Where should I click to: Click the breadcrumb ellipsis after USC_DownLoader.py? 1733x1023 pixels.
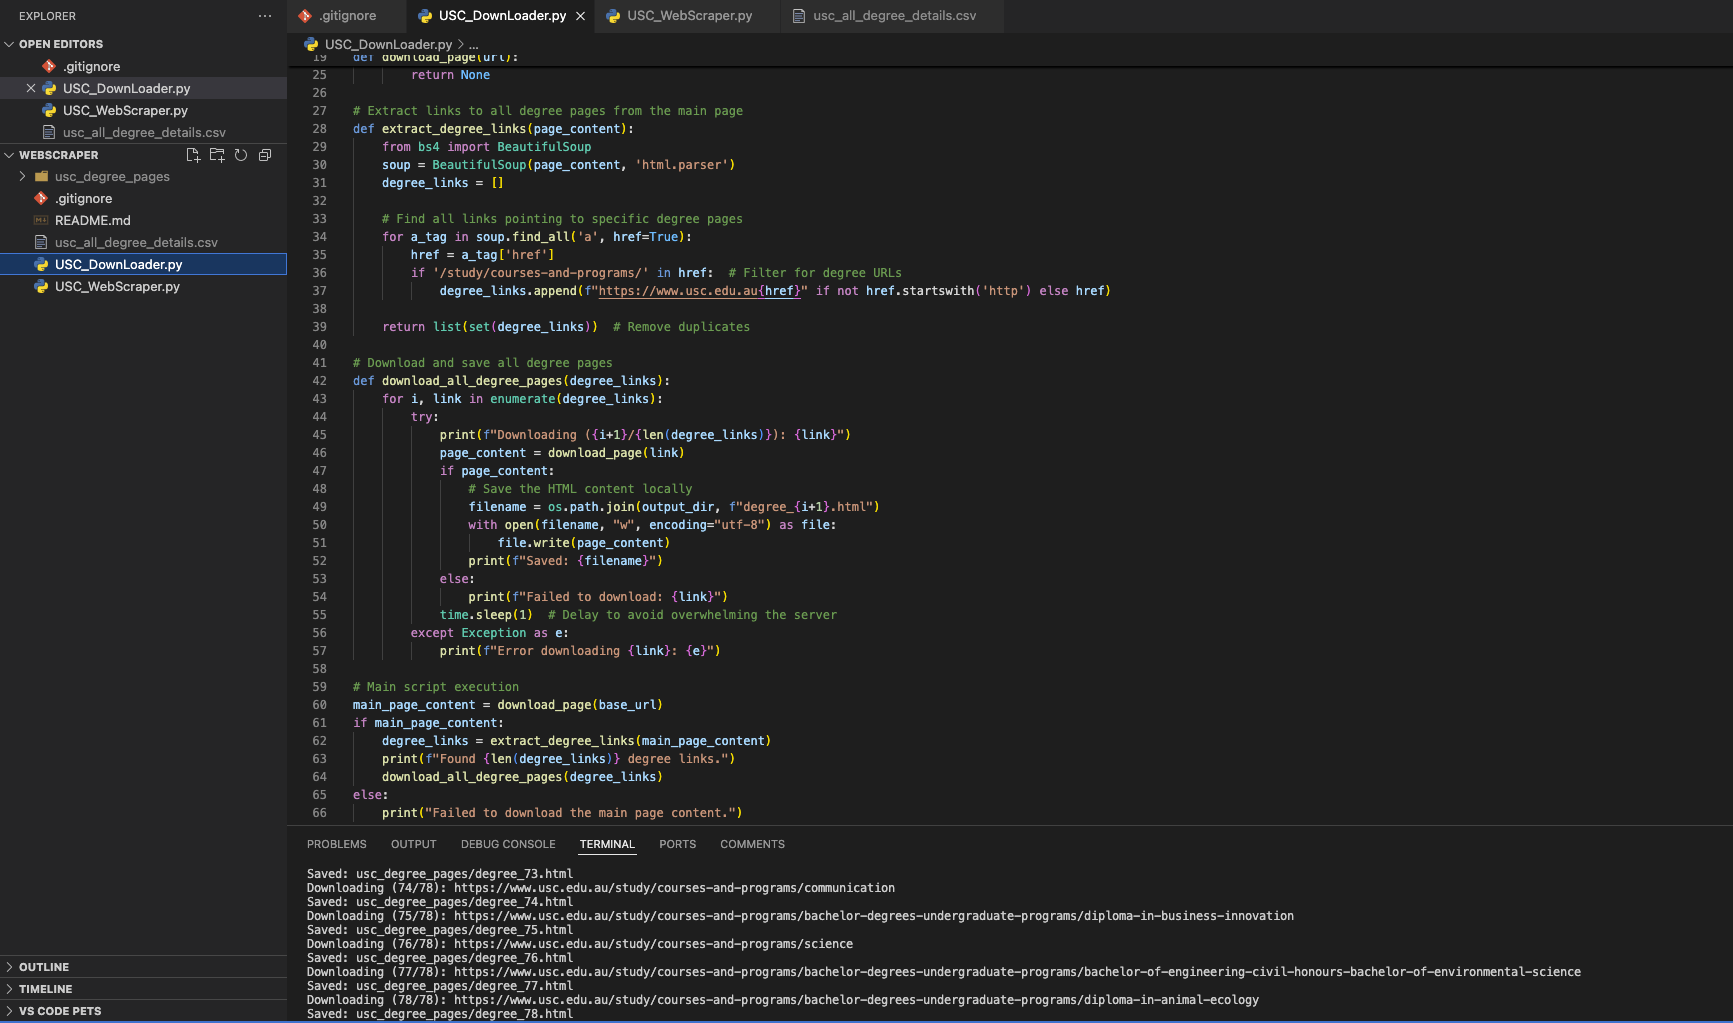(x=474, y=45)
